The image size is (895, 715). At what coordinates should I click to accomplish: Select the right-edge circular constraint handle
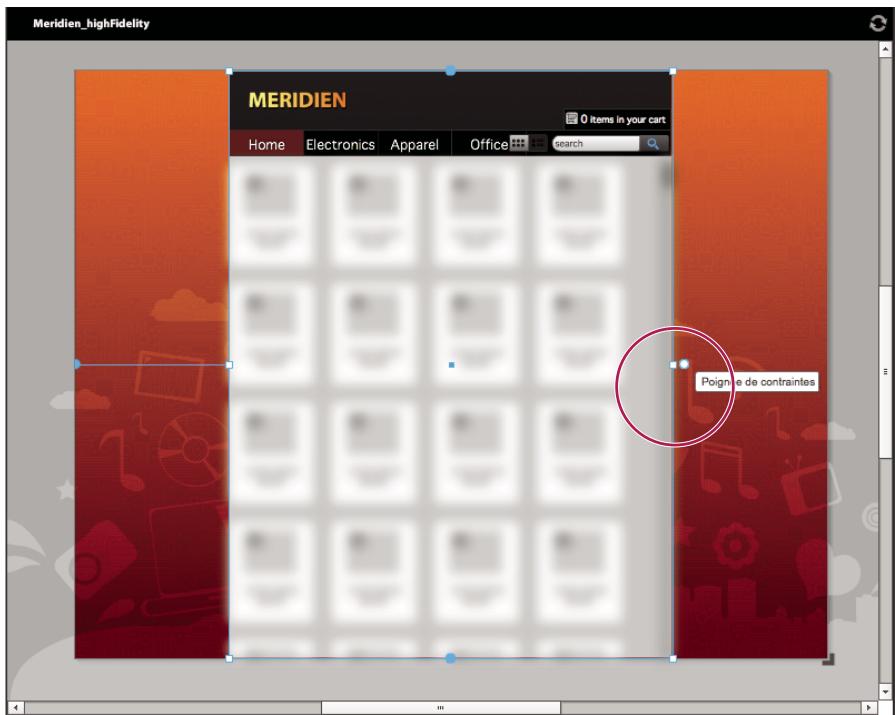click(x=684, y=364)
